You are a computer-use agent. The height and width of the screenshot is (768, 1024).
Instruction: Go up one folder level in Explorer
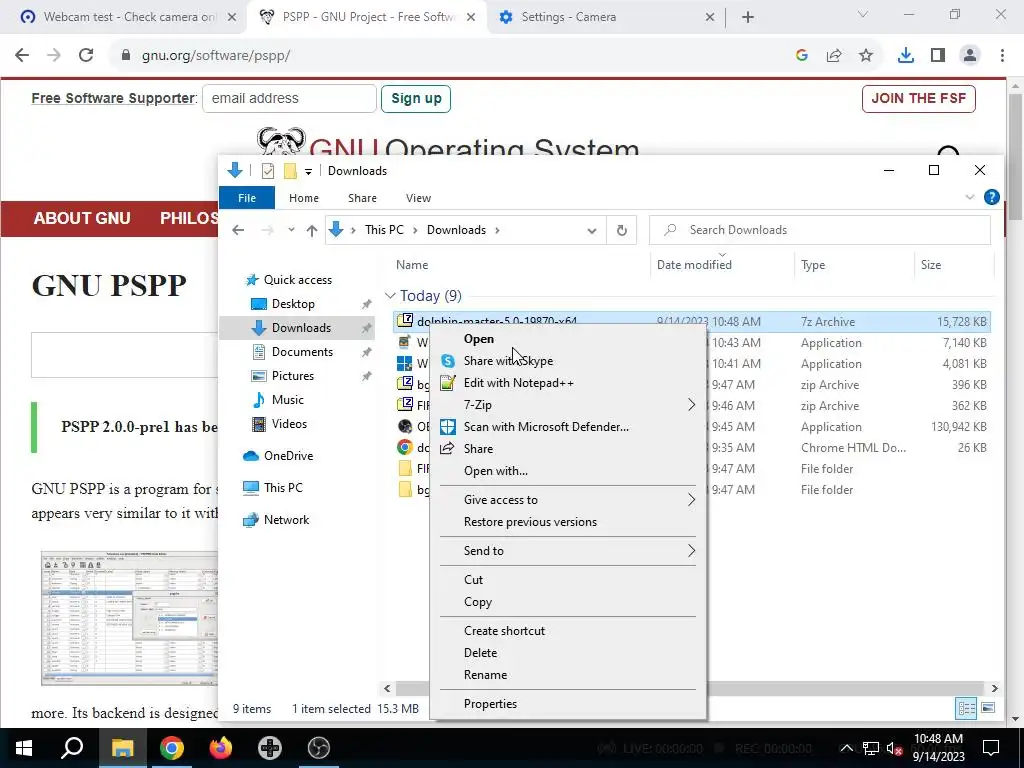pyautogui.click(x=312, y=230)
